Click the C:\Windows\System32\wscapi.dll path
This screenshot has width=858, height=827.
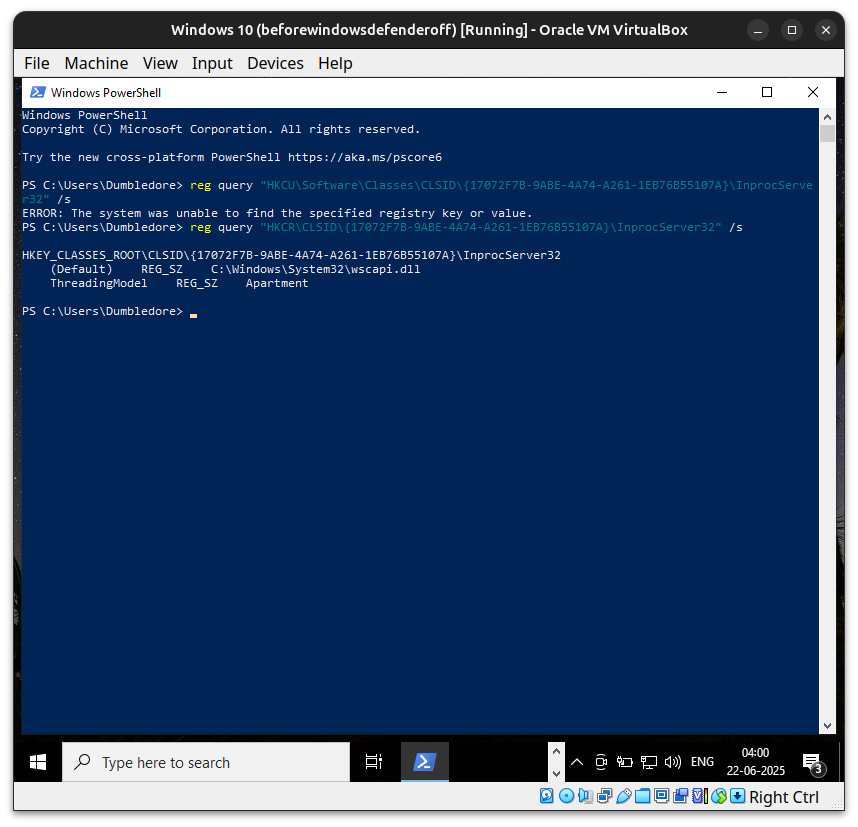coord(316,269)
